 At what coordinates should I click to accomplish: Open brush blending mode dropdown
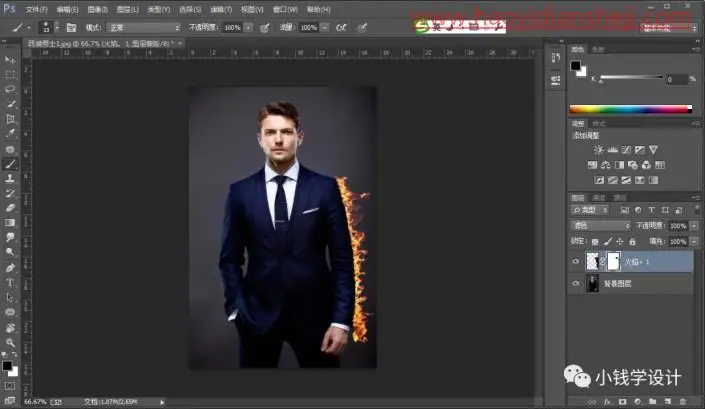pos(145,27)
